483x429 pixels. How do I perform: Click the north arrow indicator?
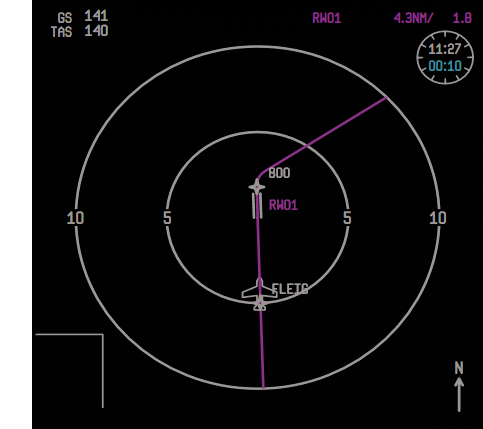459,386
